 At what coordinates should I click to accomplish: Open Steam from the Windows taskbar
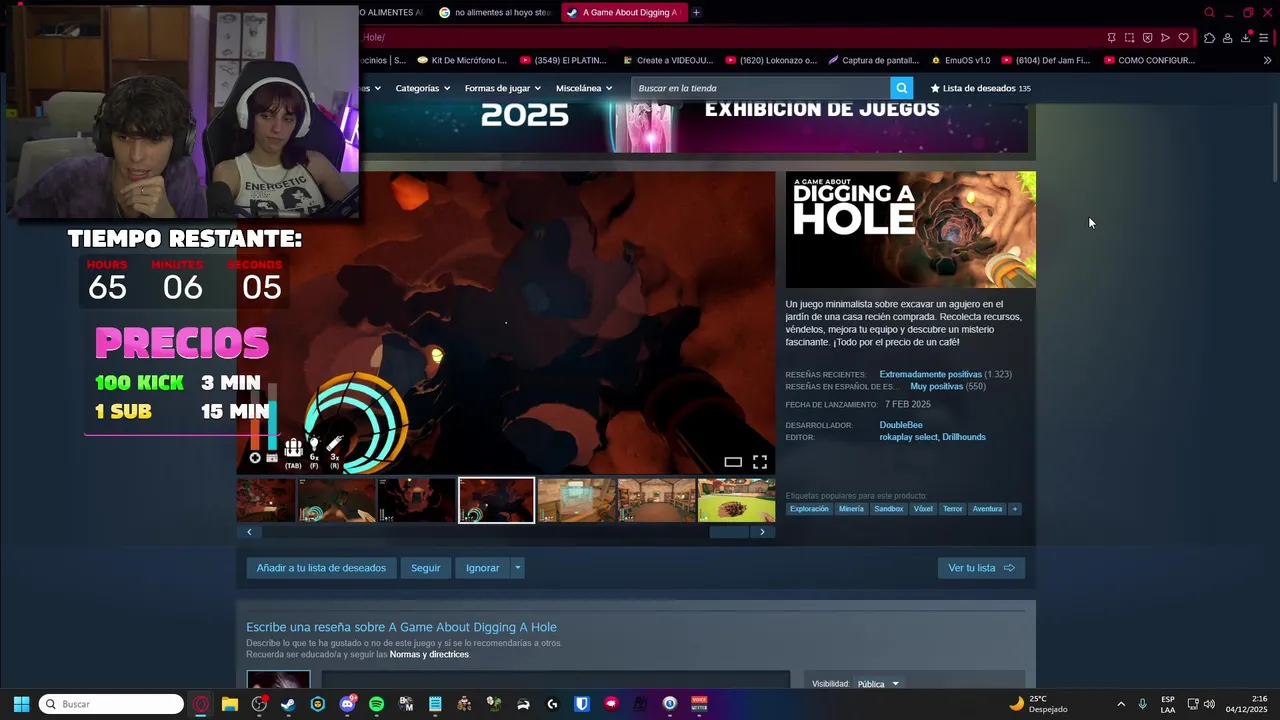288,704
